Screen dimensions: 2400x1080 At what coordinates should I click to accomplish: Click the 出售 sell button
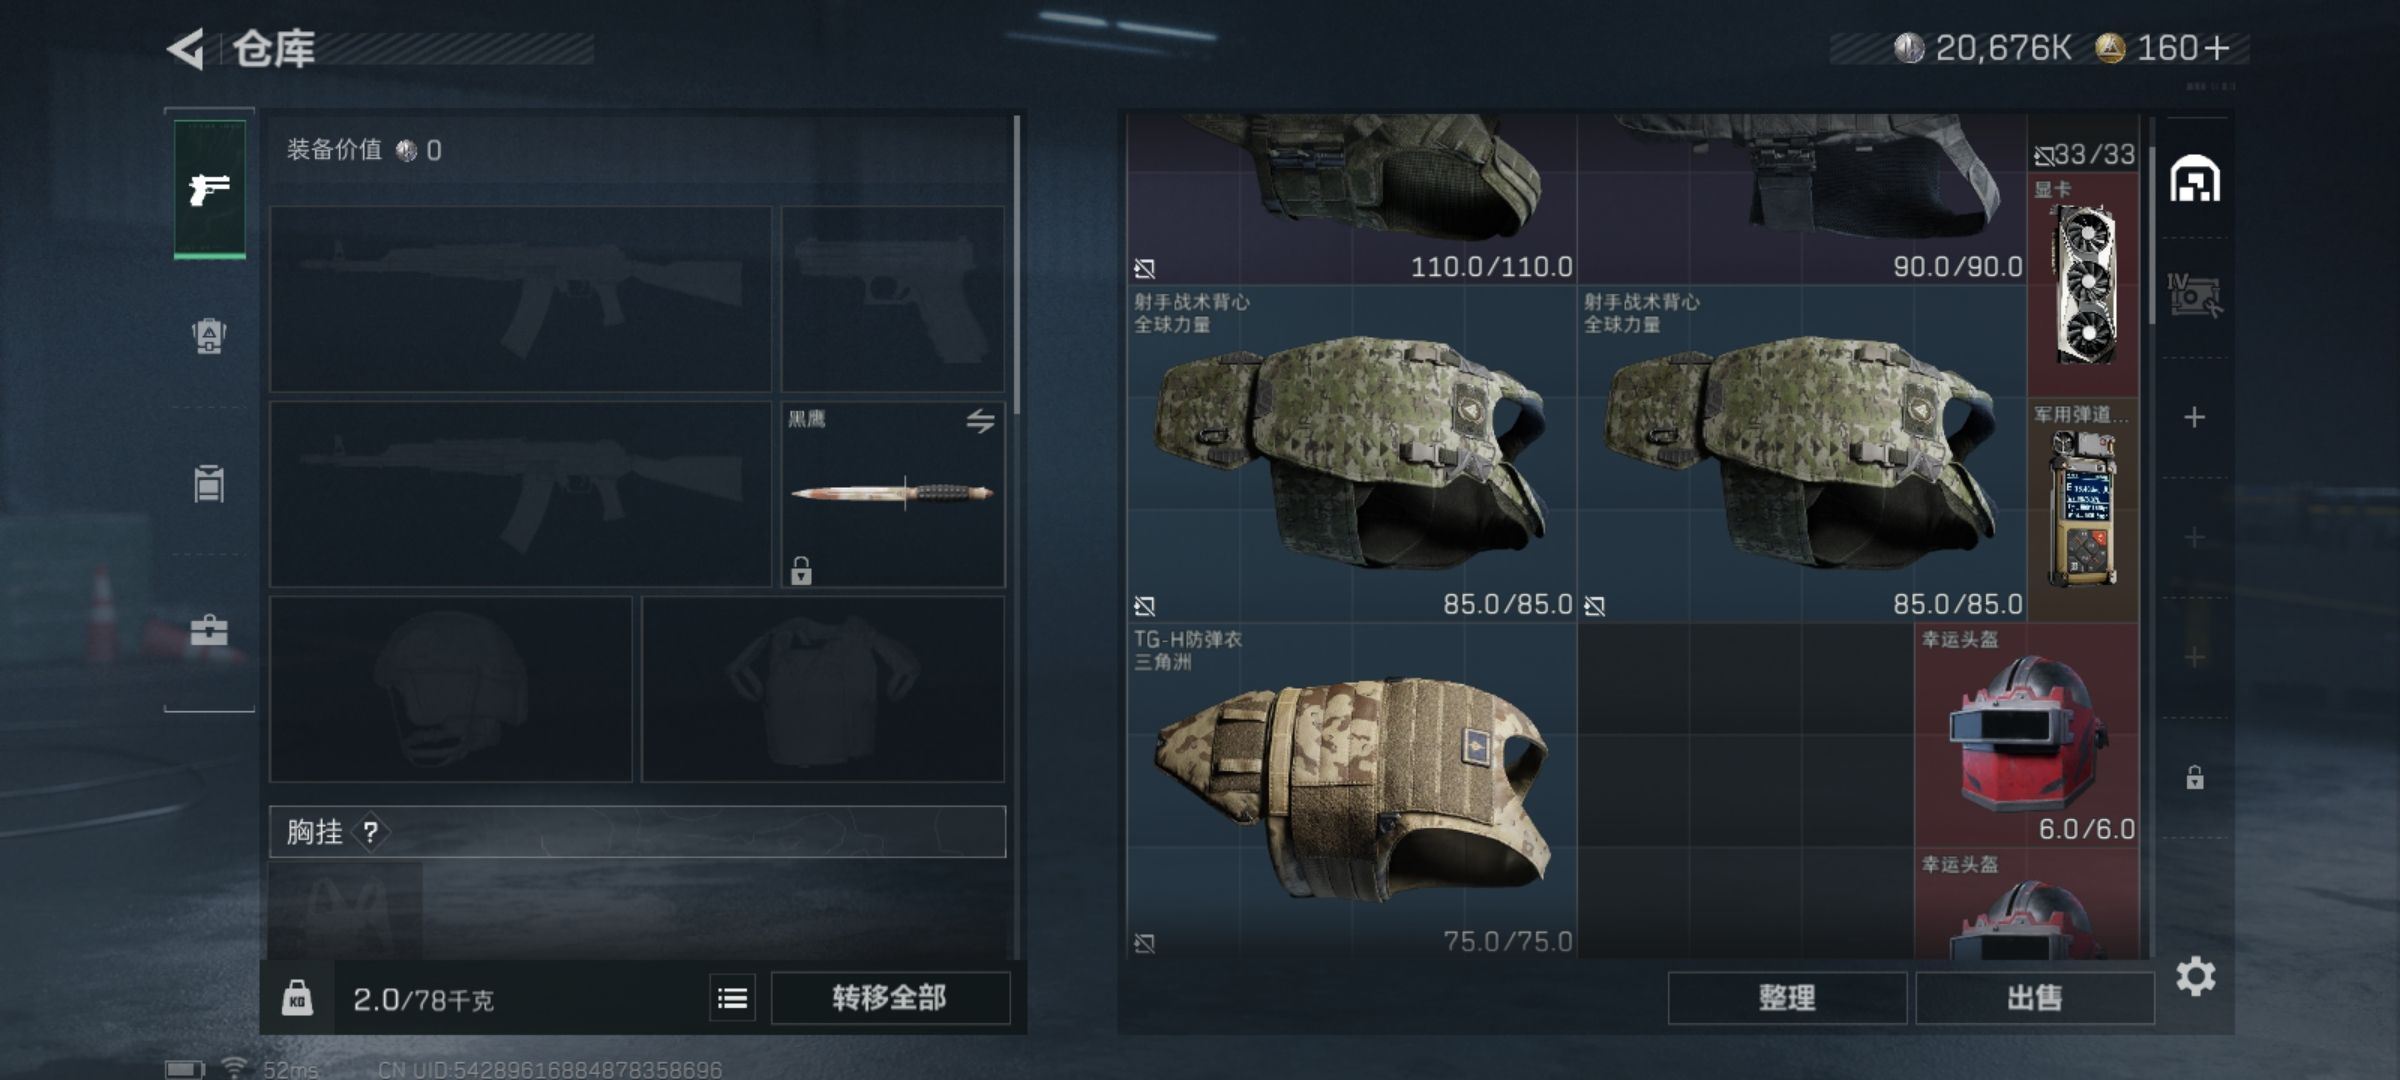point(2034,998)
